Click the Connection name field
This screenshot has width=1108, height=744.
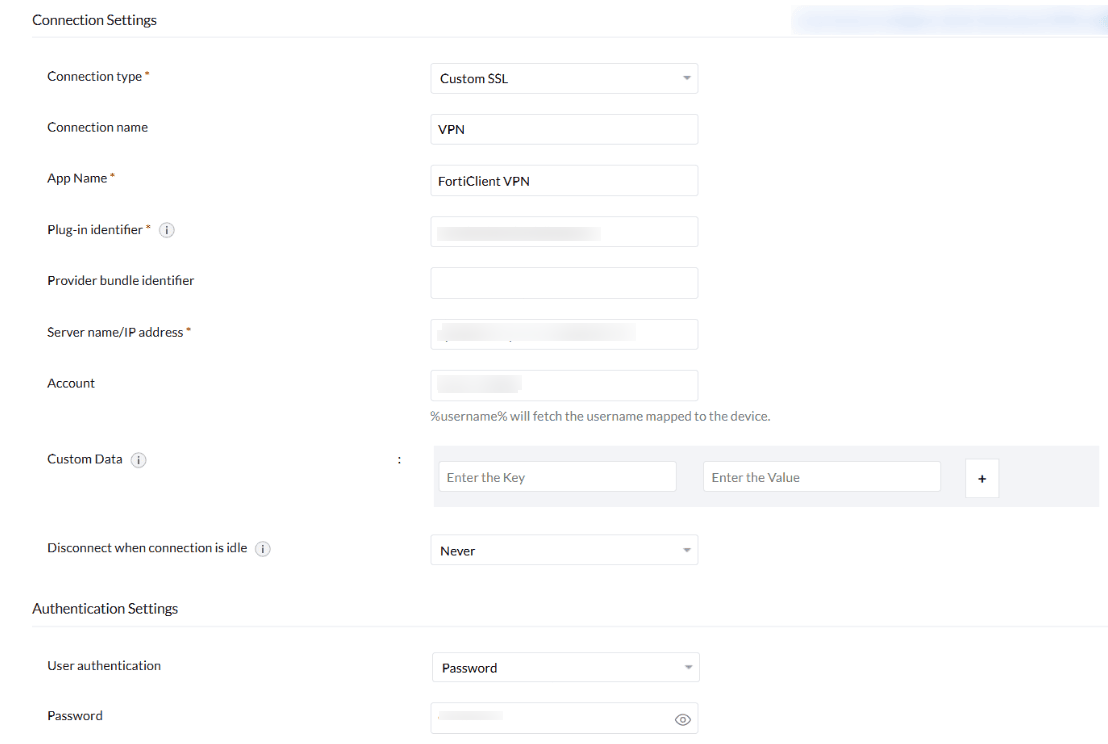click(x=564, y=129)
